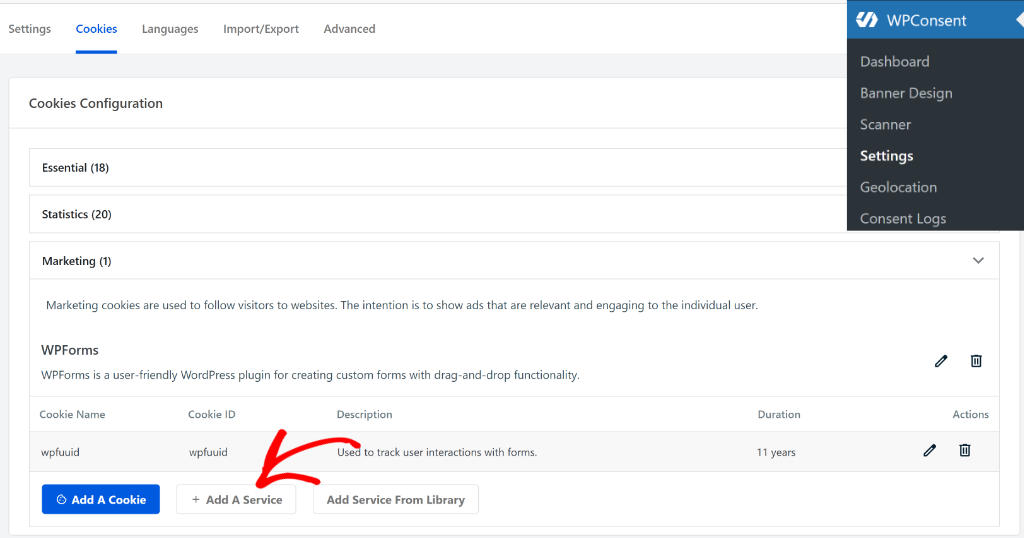1024x538 pixels.
Task: Click the WPForms plugin description text
Action: coord(310,375)
